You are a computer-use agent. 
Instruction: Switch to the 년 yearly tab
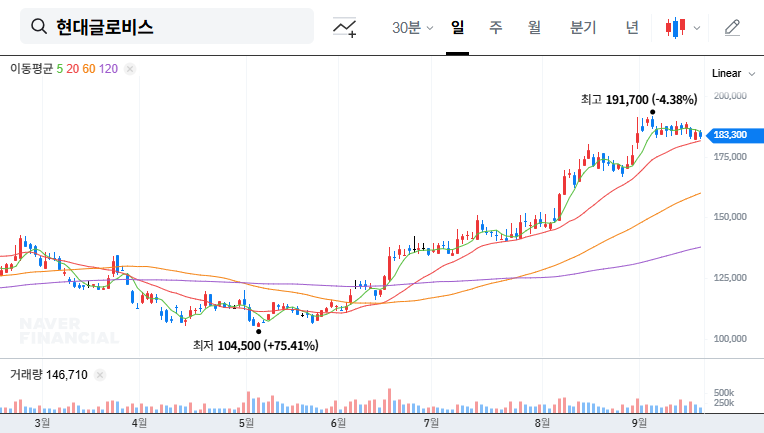tap(632, 27)
